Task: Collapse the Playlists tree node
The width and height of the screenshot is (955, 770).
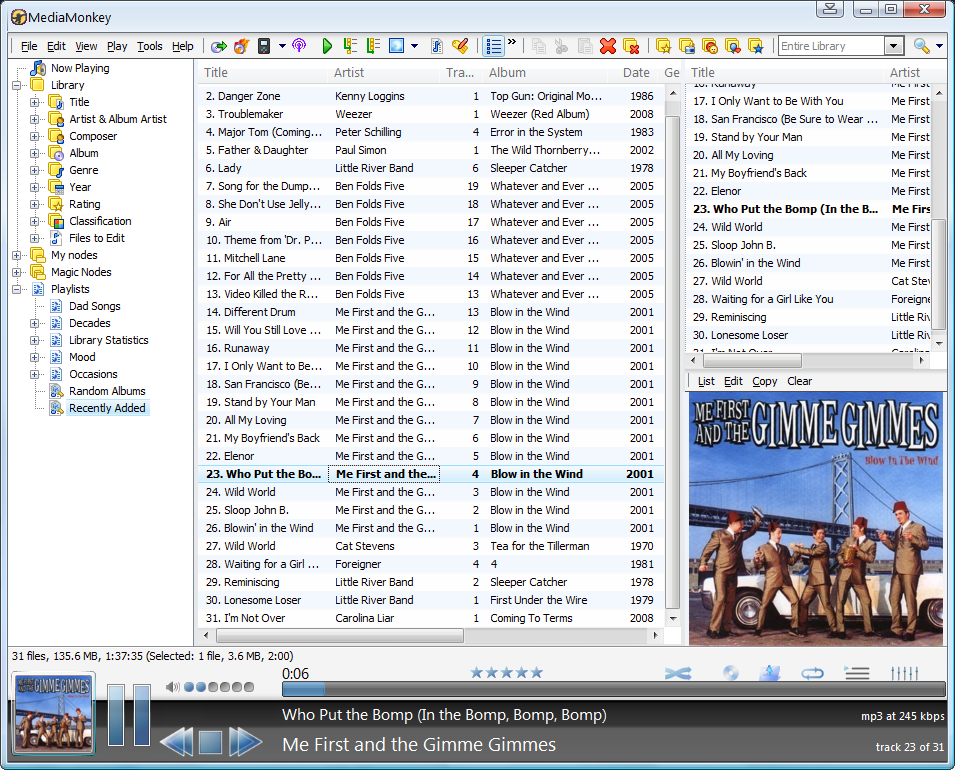Action: pyautogui.click(x=16, y=289)
